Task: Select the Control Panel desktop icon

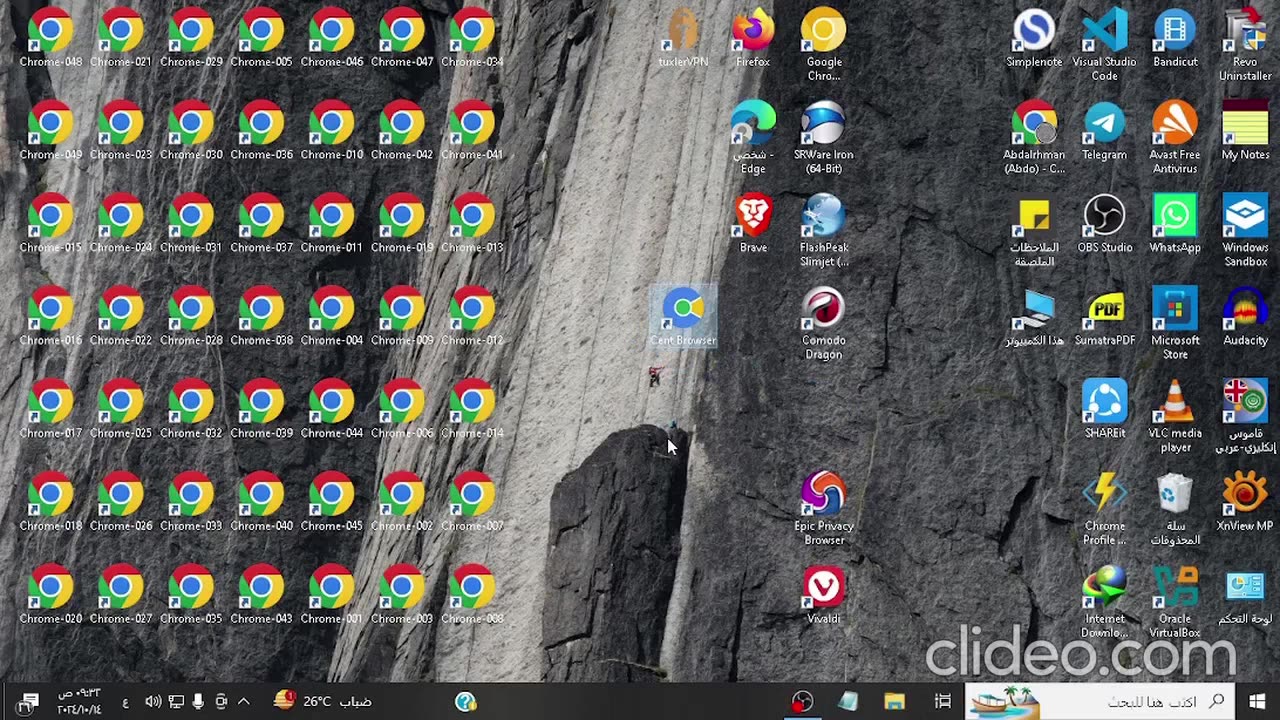Action: [x=1245, y=596]
